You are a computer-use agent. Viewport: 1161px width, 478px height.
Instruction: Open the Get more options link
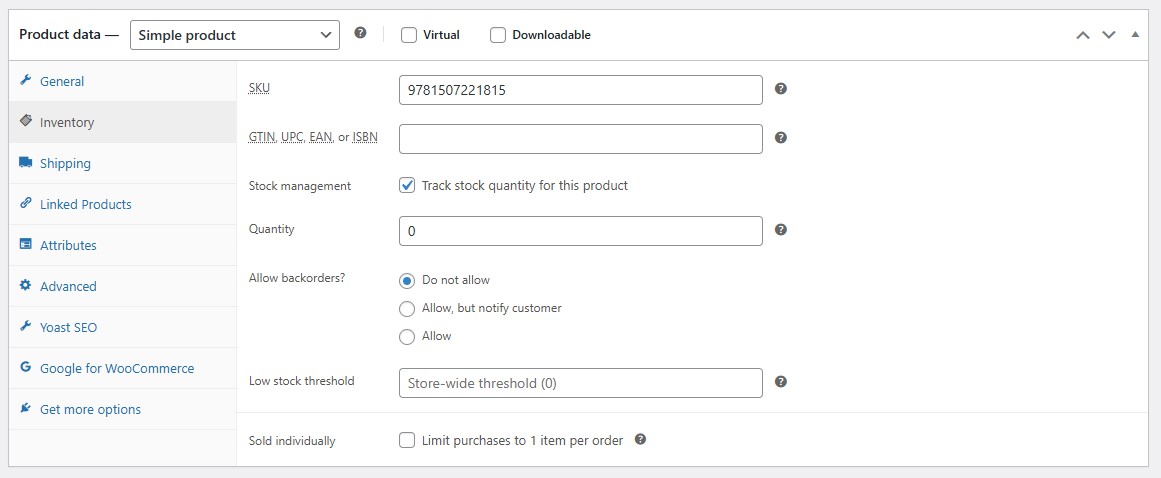[90, 409]
